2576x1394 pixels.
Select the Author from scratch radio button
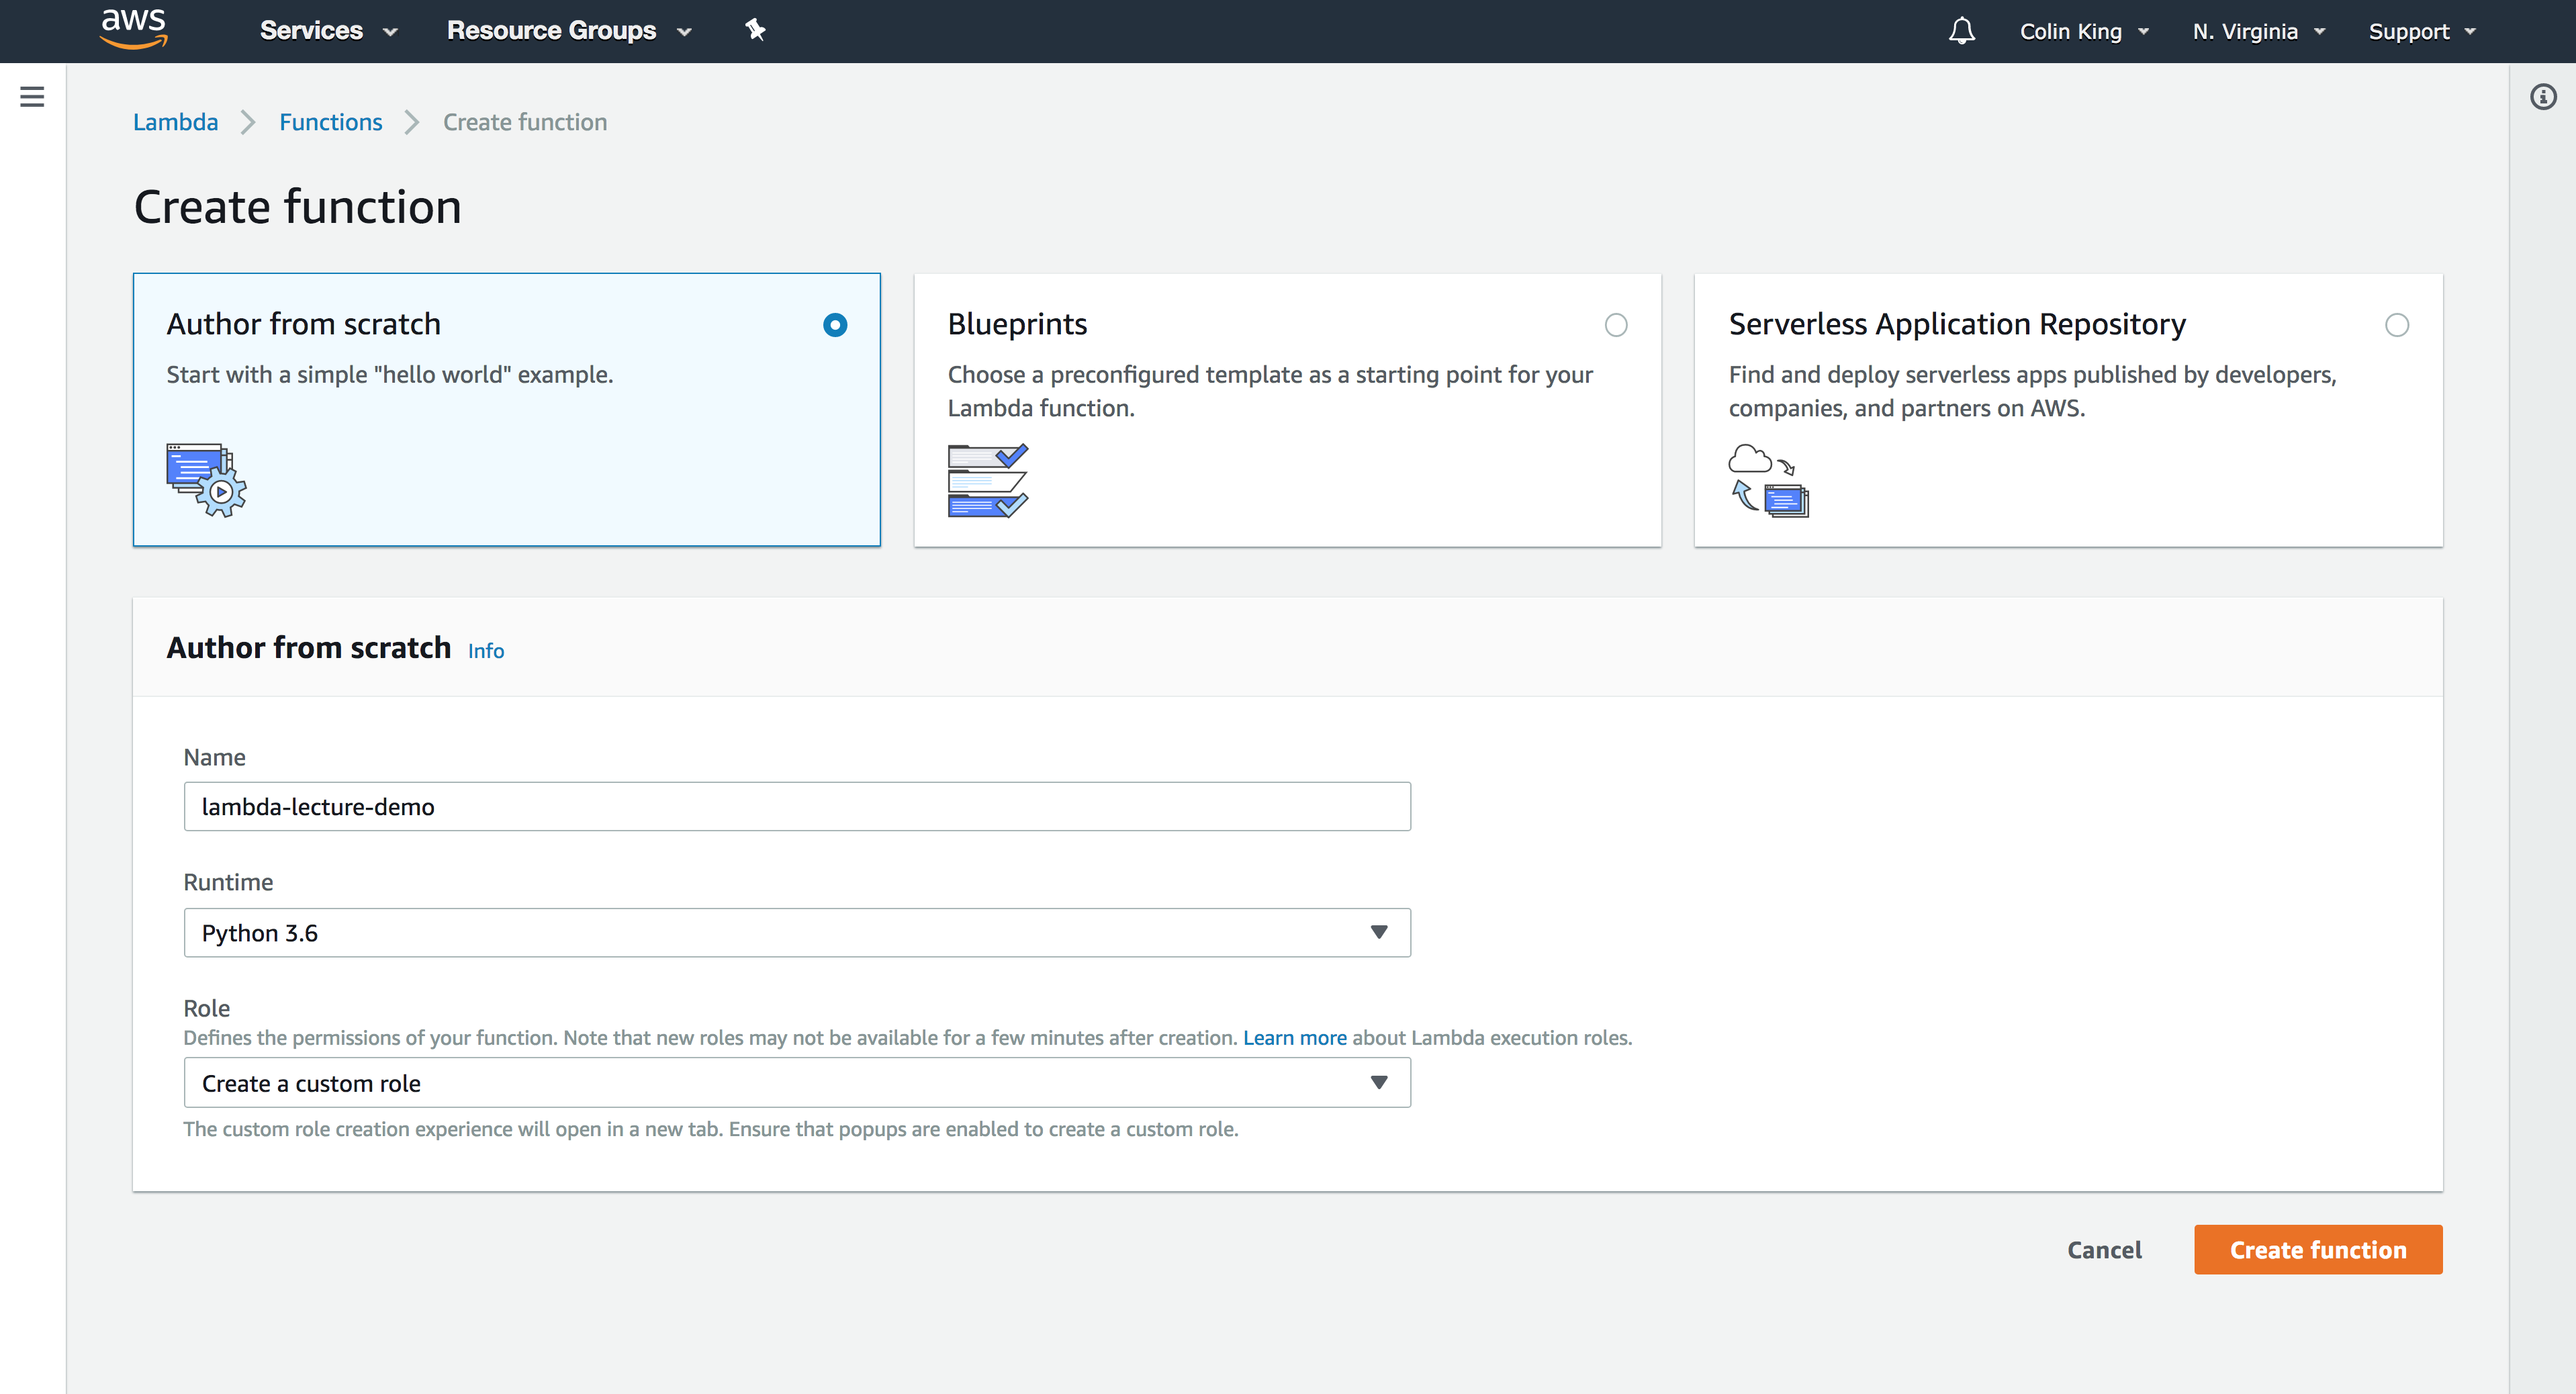(835, 325)
